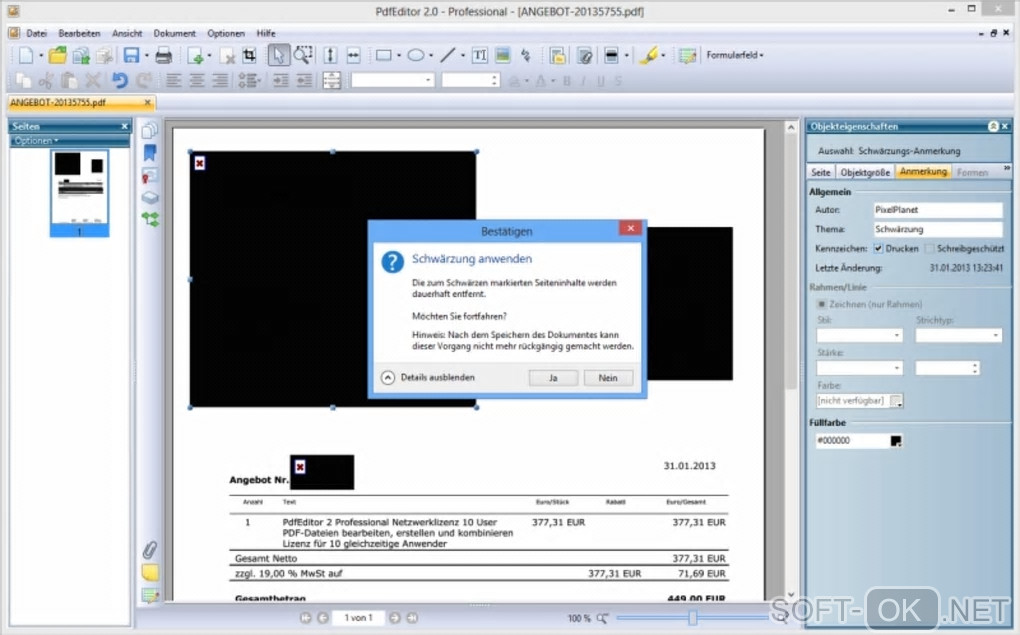Save the document with floppy disk icon

point(131,55)
